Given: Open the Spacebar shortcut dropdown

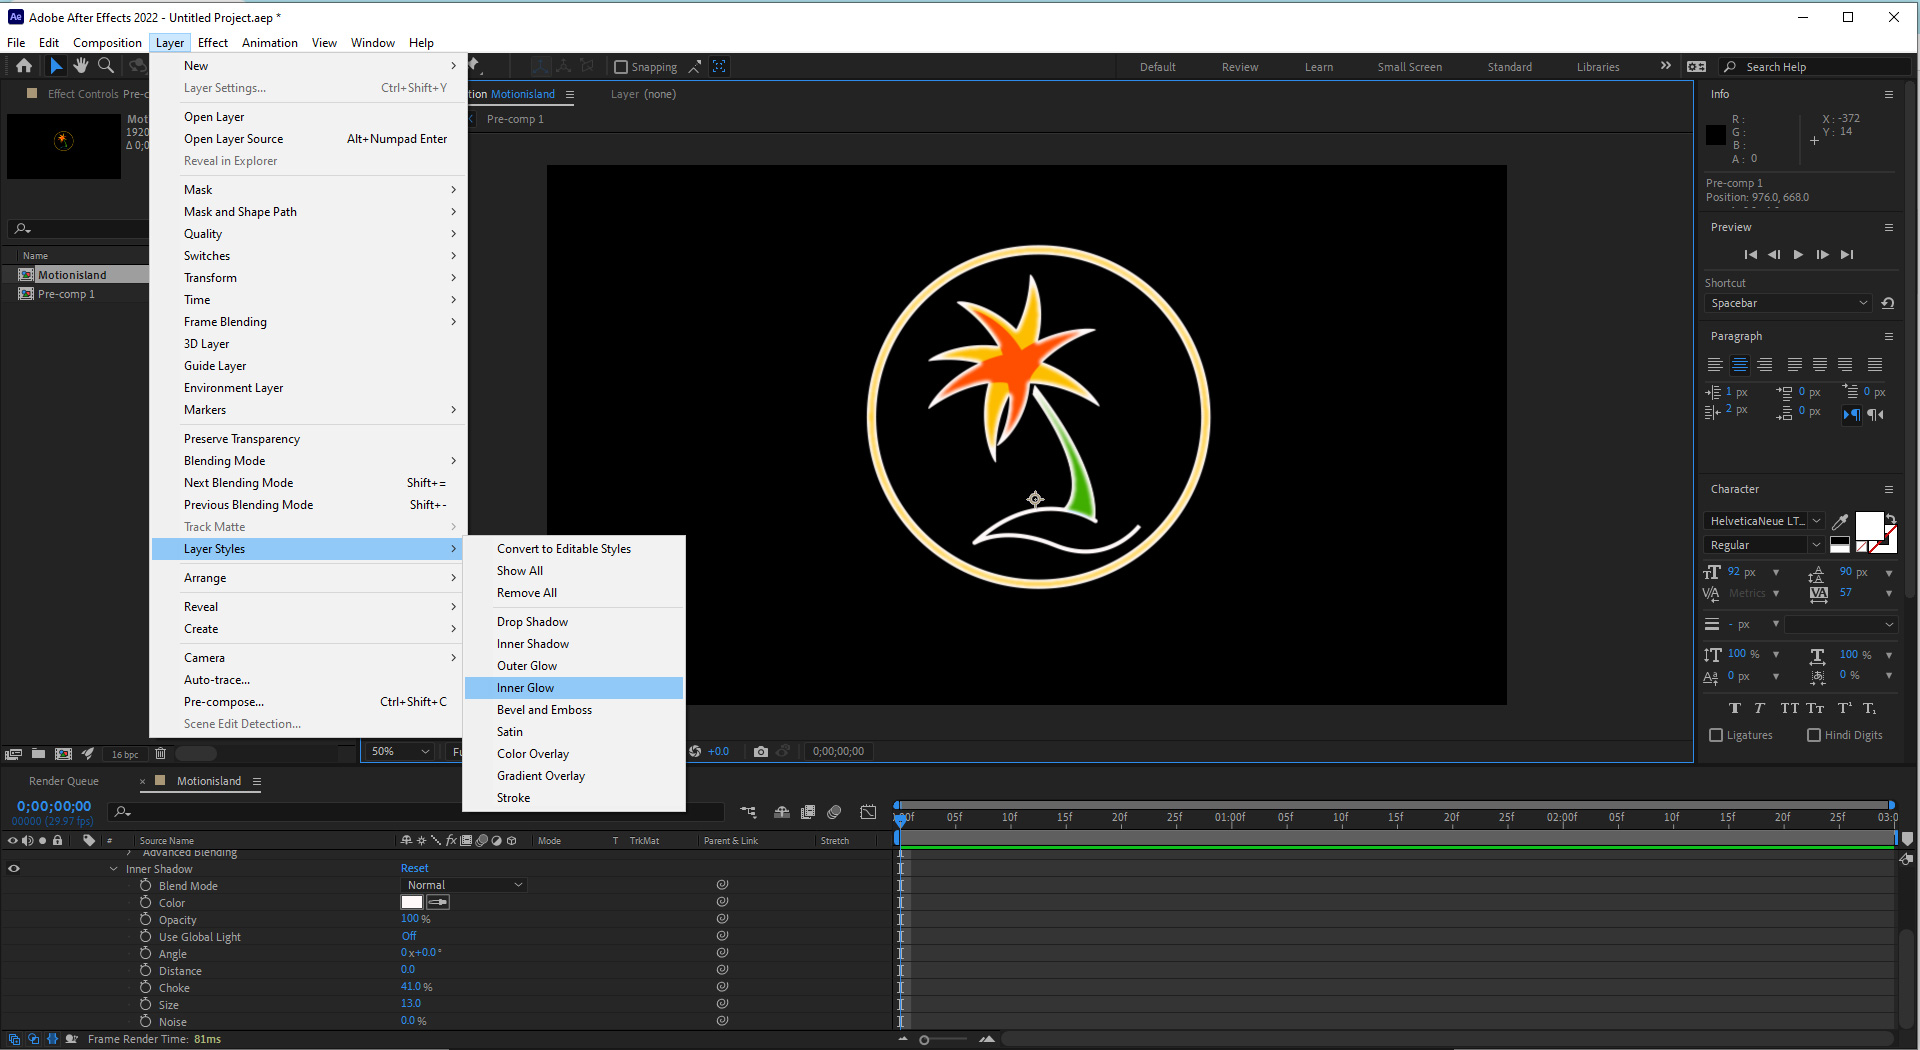Looking at the screenshot, I should (x=1787, y=303).
